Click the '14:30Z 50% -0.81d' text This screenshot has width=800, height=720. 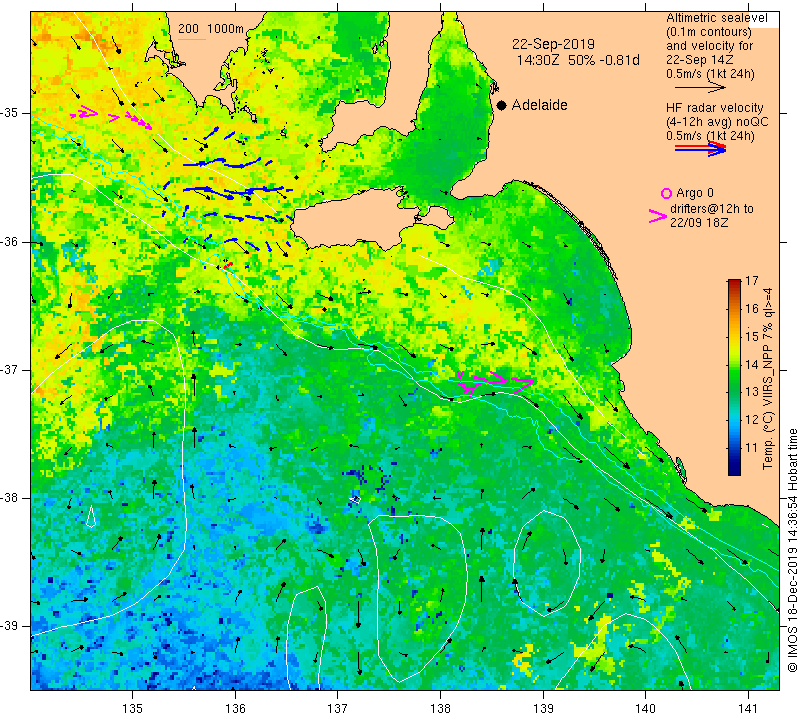(x=578, y=60)
